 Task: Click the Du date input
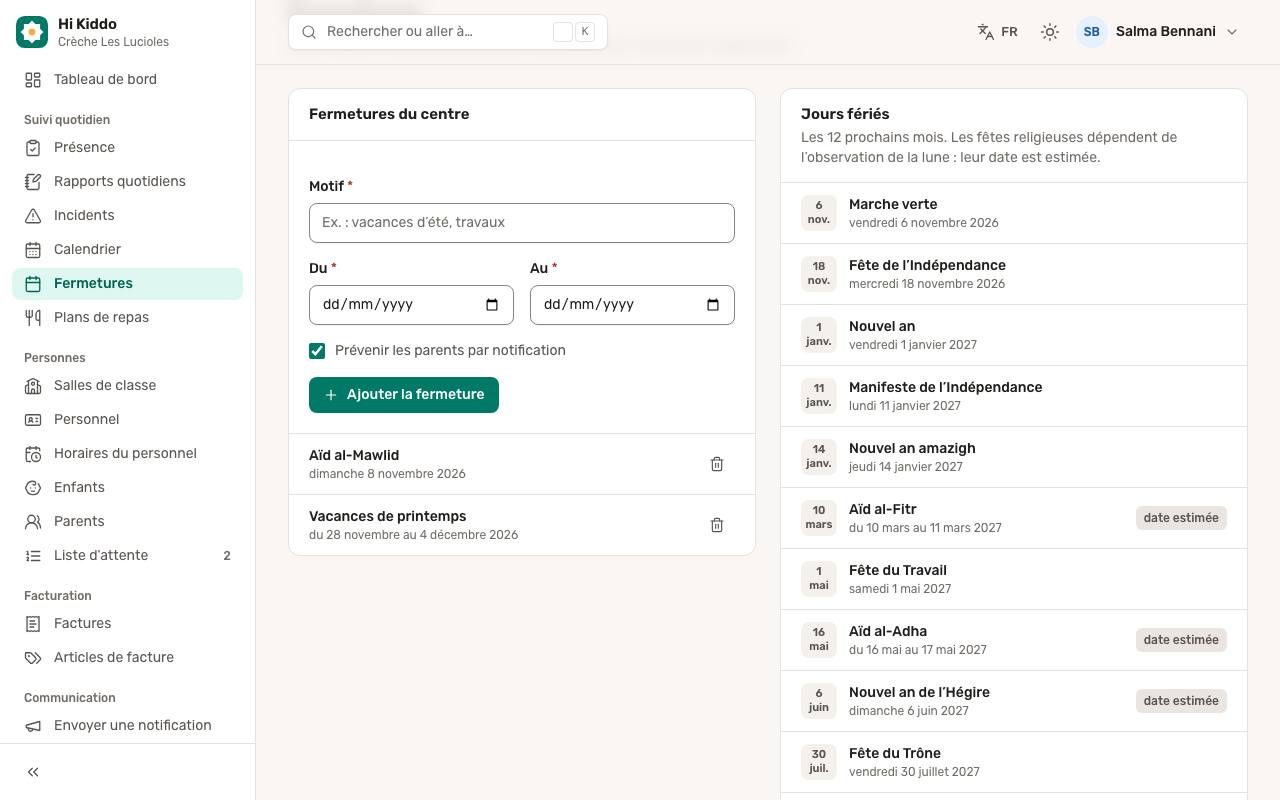click(411, 305)
